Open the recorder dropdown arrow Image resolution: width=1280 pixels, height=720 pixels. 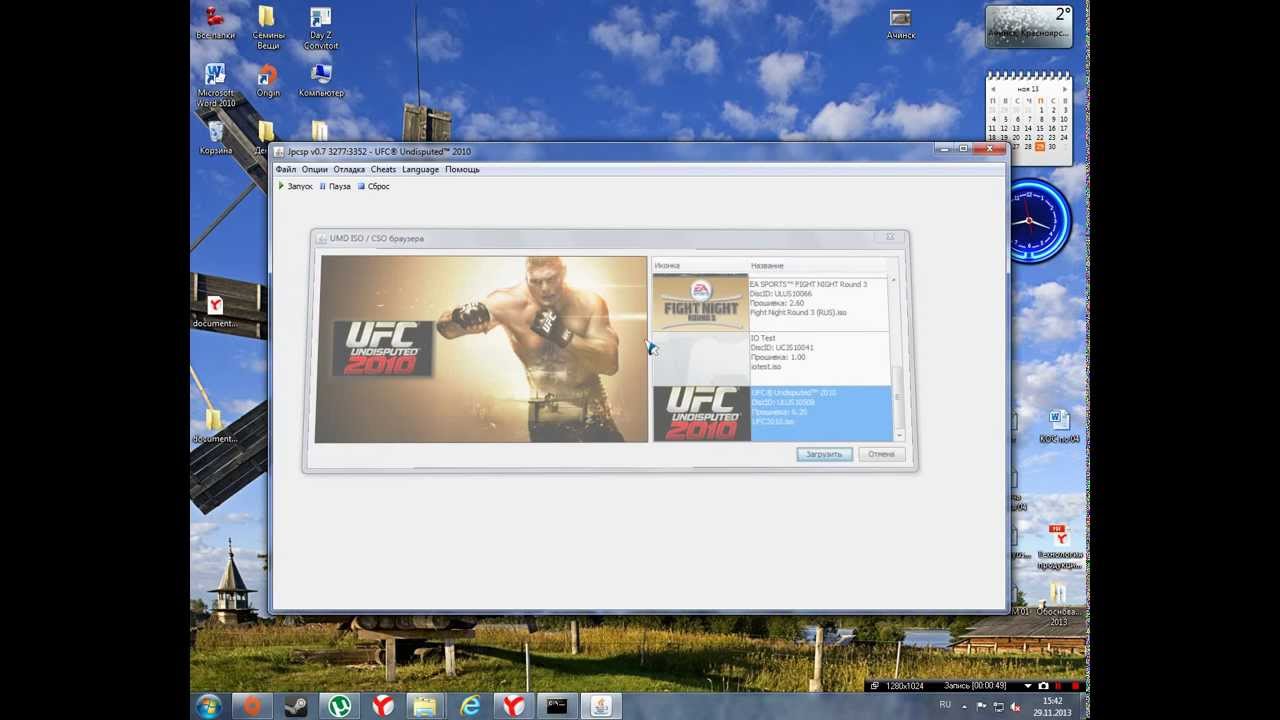coord(1028,686)
